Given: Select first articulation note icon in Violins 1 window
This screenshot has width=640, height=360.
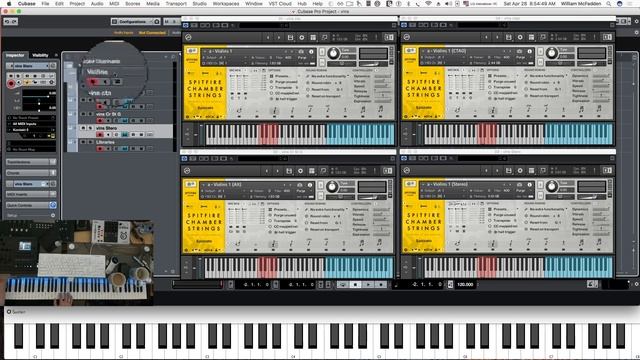Looking at the screenshot, I should [239, 110].
